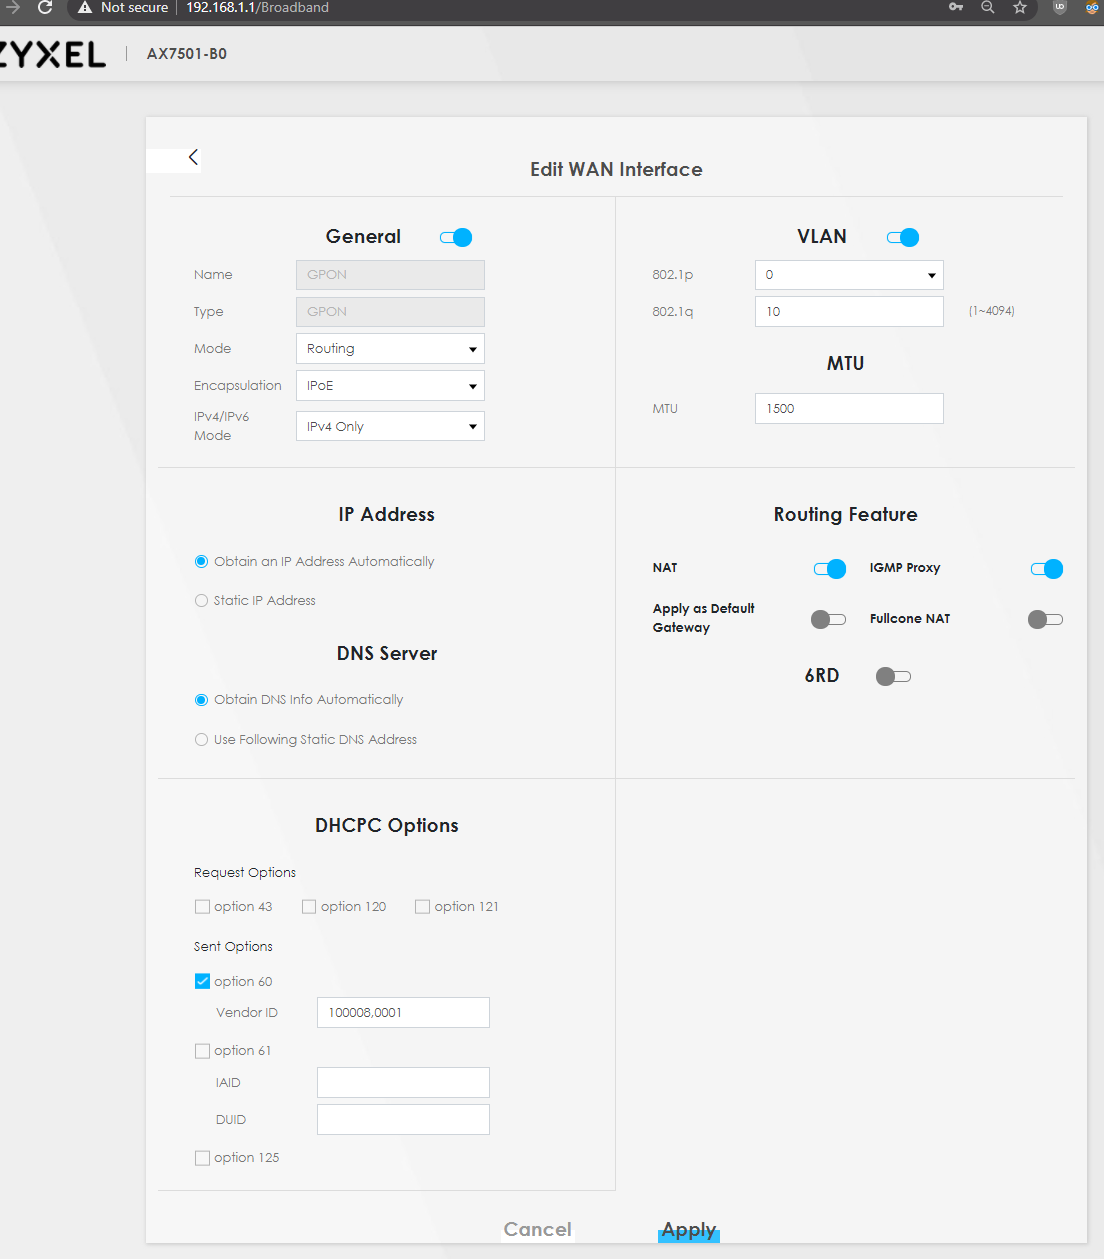The image size is (1104, 1259).
Task: Disable the General toggle switch
Action: point(456,237)
